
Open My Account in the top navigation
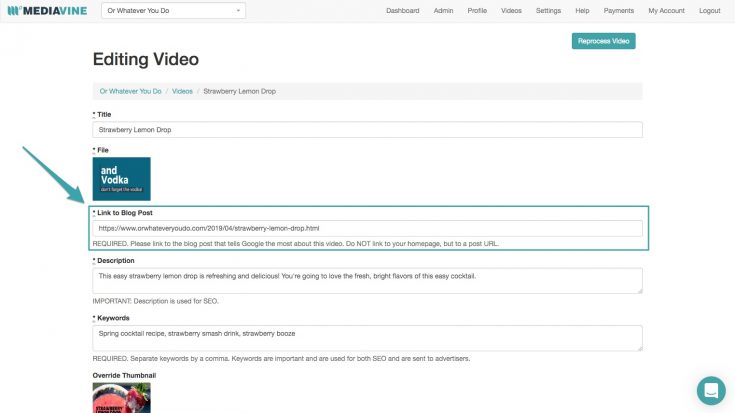tap(666, 10)
